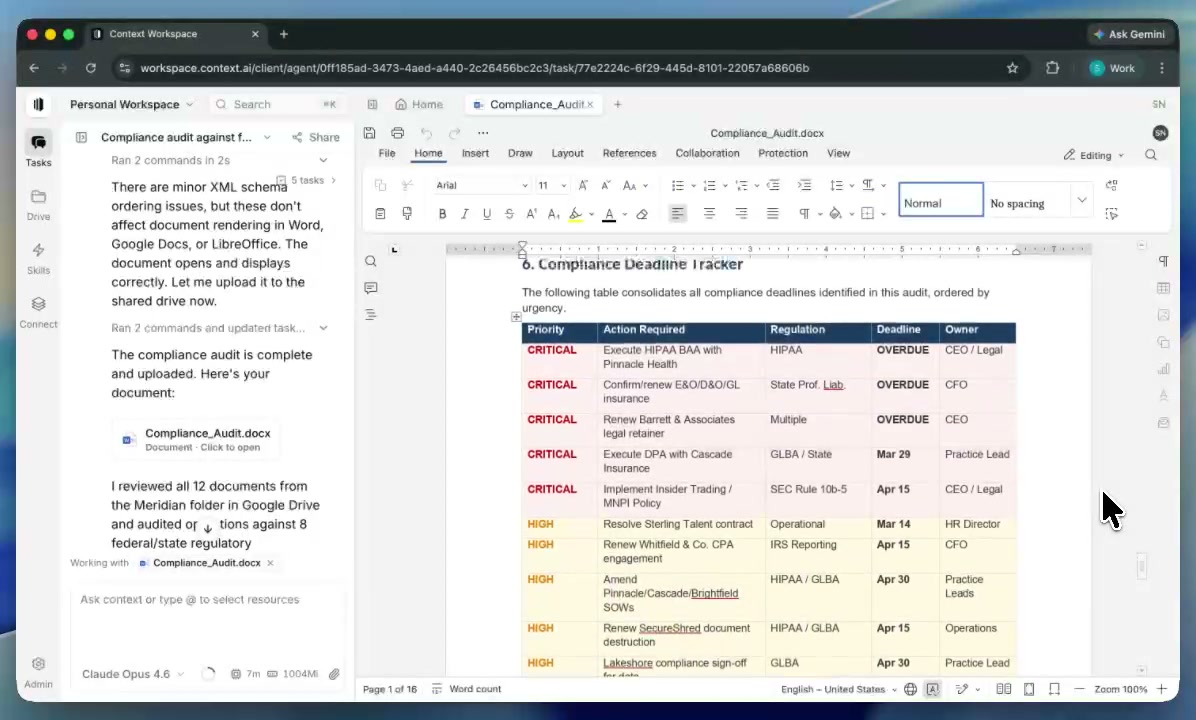Open Compliance_Audit.docx file card in chat
Viewport: 1196px width, 720px height.
(196, 439)
